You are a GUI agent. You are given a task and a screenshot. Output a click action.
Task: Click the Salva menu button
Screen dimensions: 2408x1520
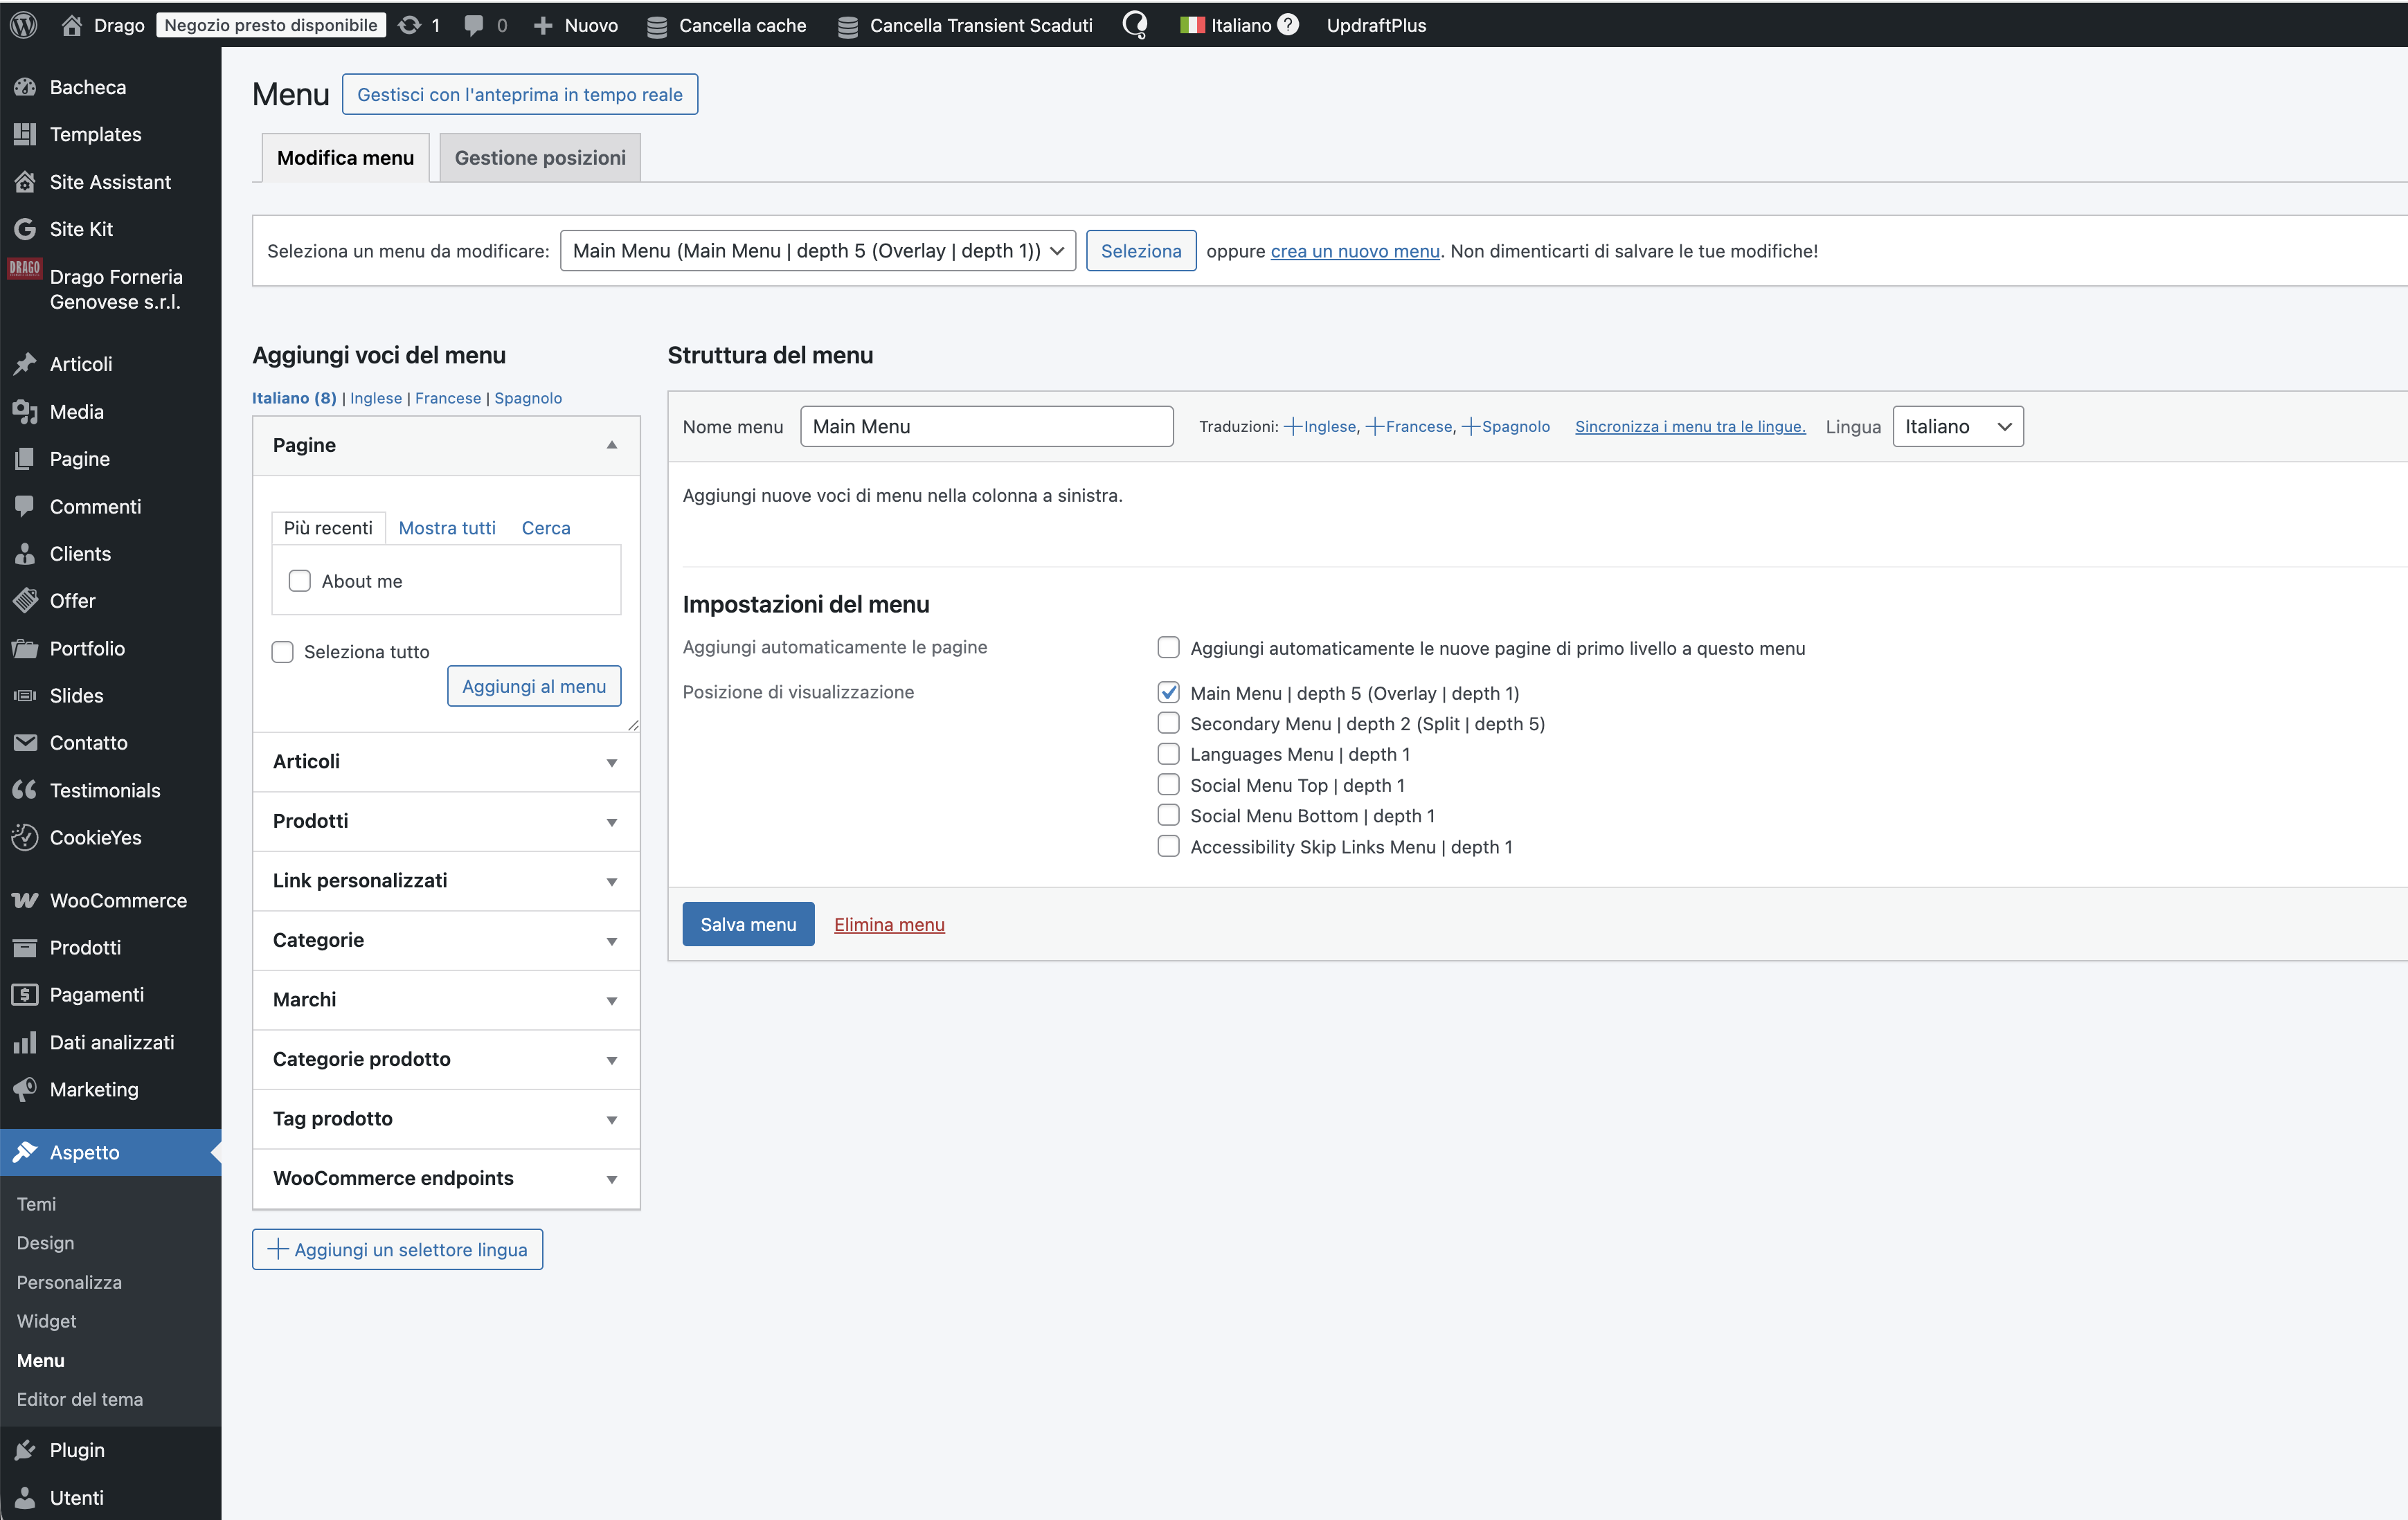point(748,924)
